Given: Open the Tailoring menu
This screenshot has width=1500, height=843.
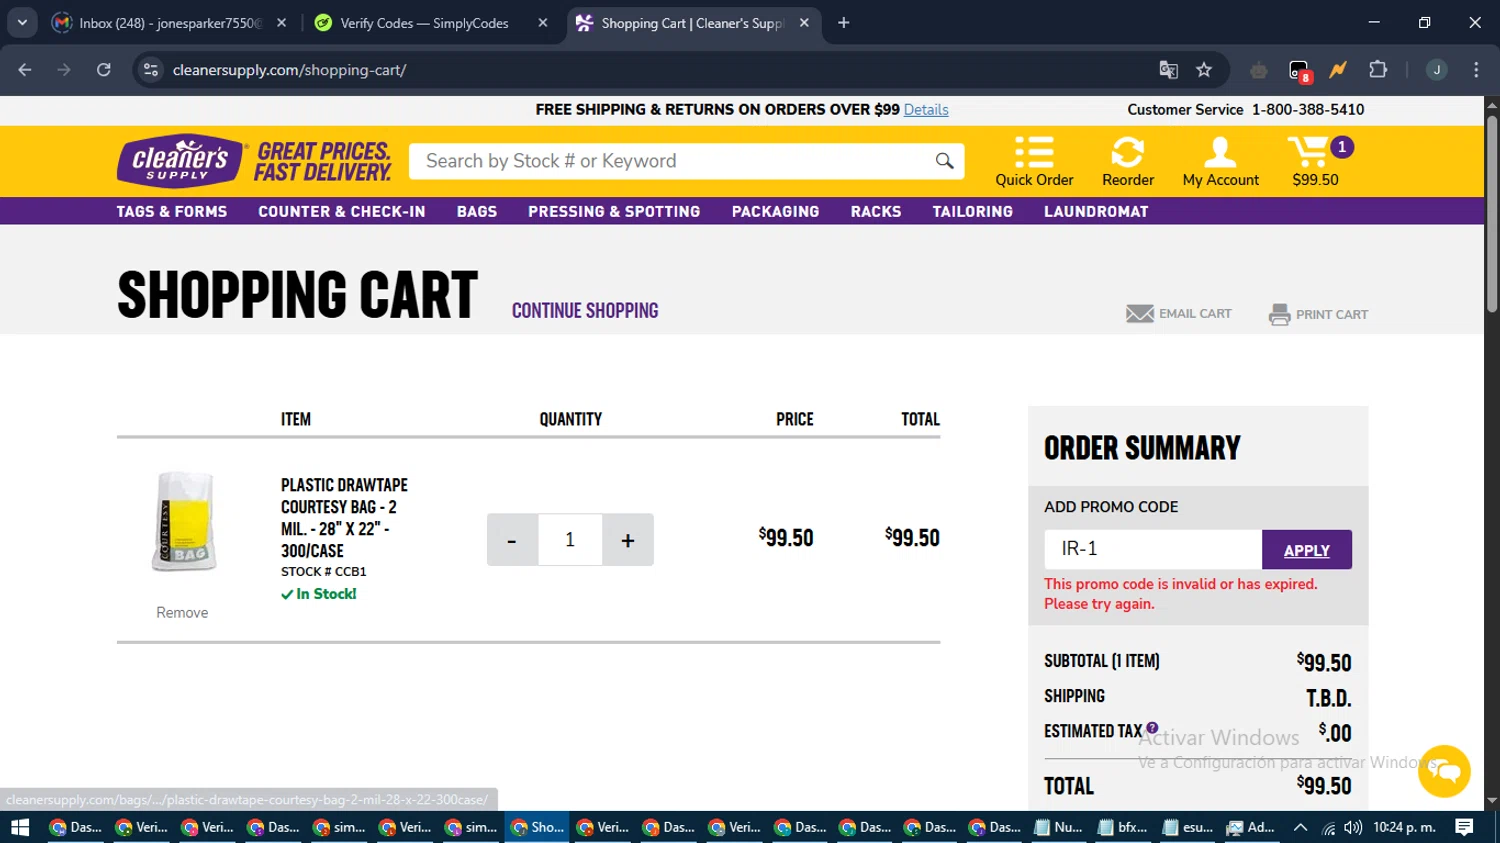Looking at the screenshot, I should 973,212.
